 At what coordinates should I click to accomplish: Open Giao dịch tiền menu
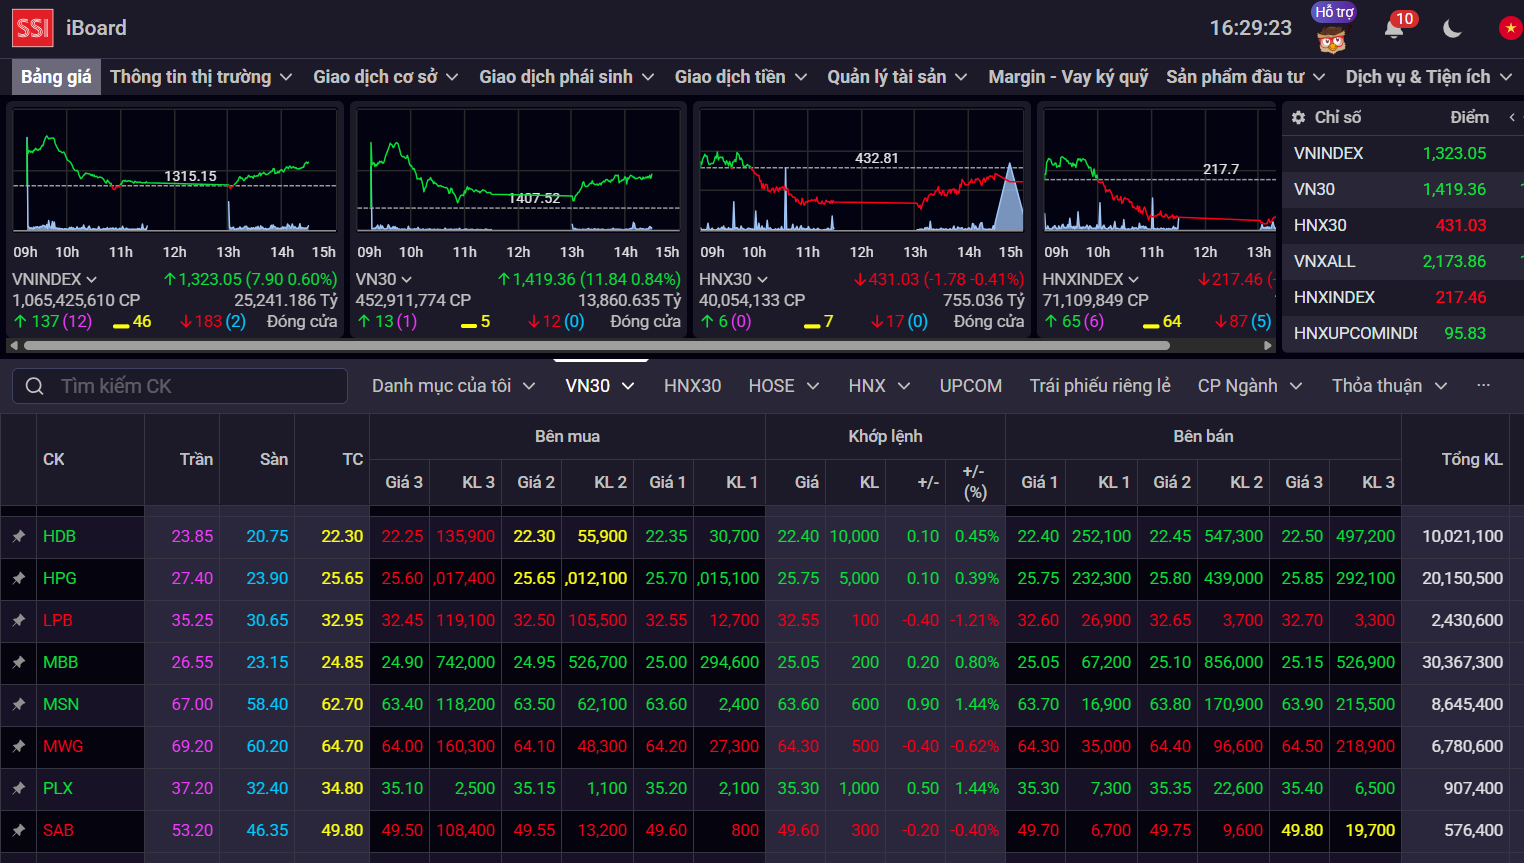(741, 77)
